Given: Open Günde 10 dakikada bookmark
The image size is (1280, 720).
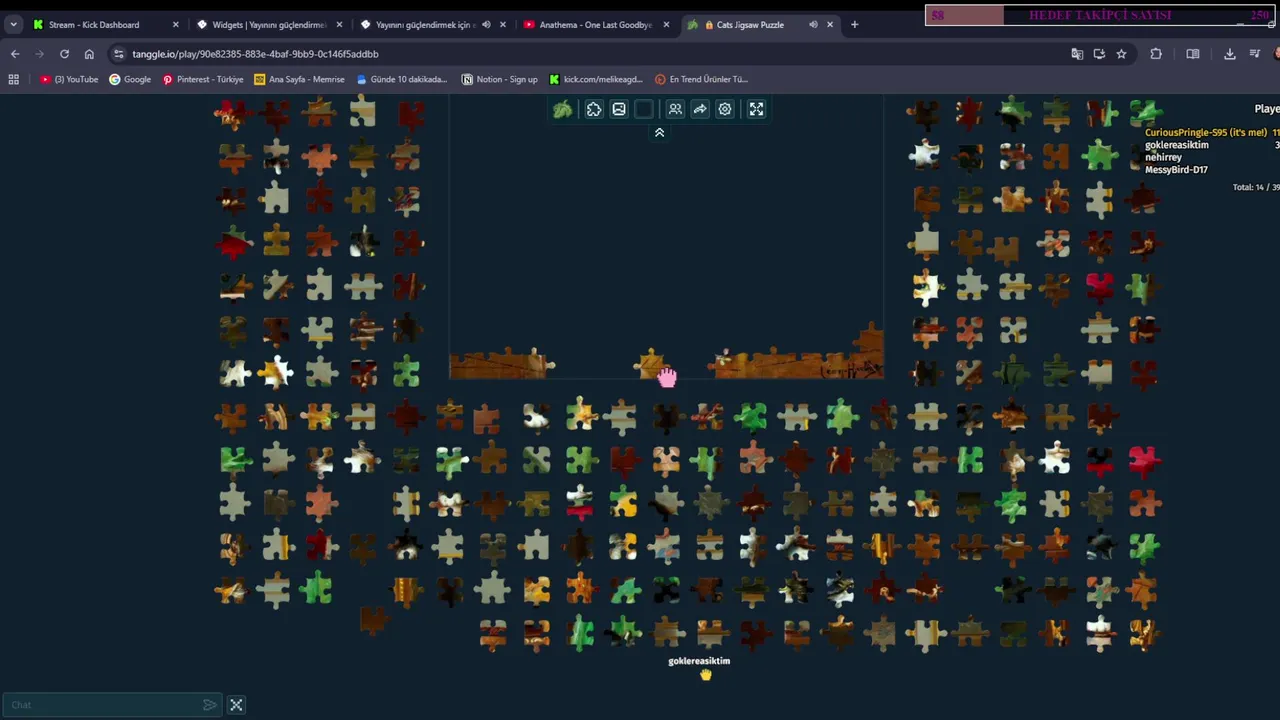Looking at the screenshot, I should pyautogui.click(x=402, y=79).
